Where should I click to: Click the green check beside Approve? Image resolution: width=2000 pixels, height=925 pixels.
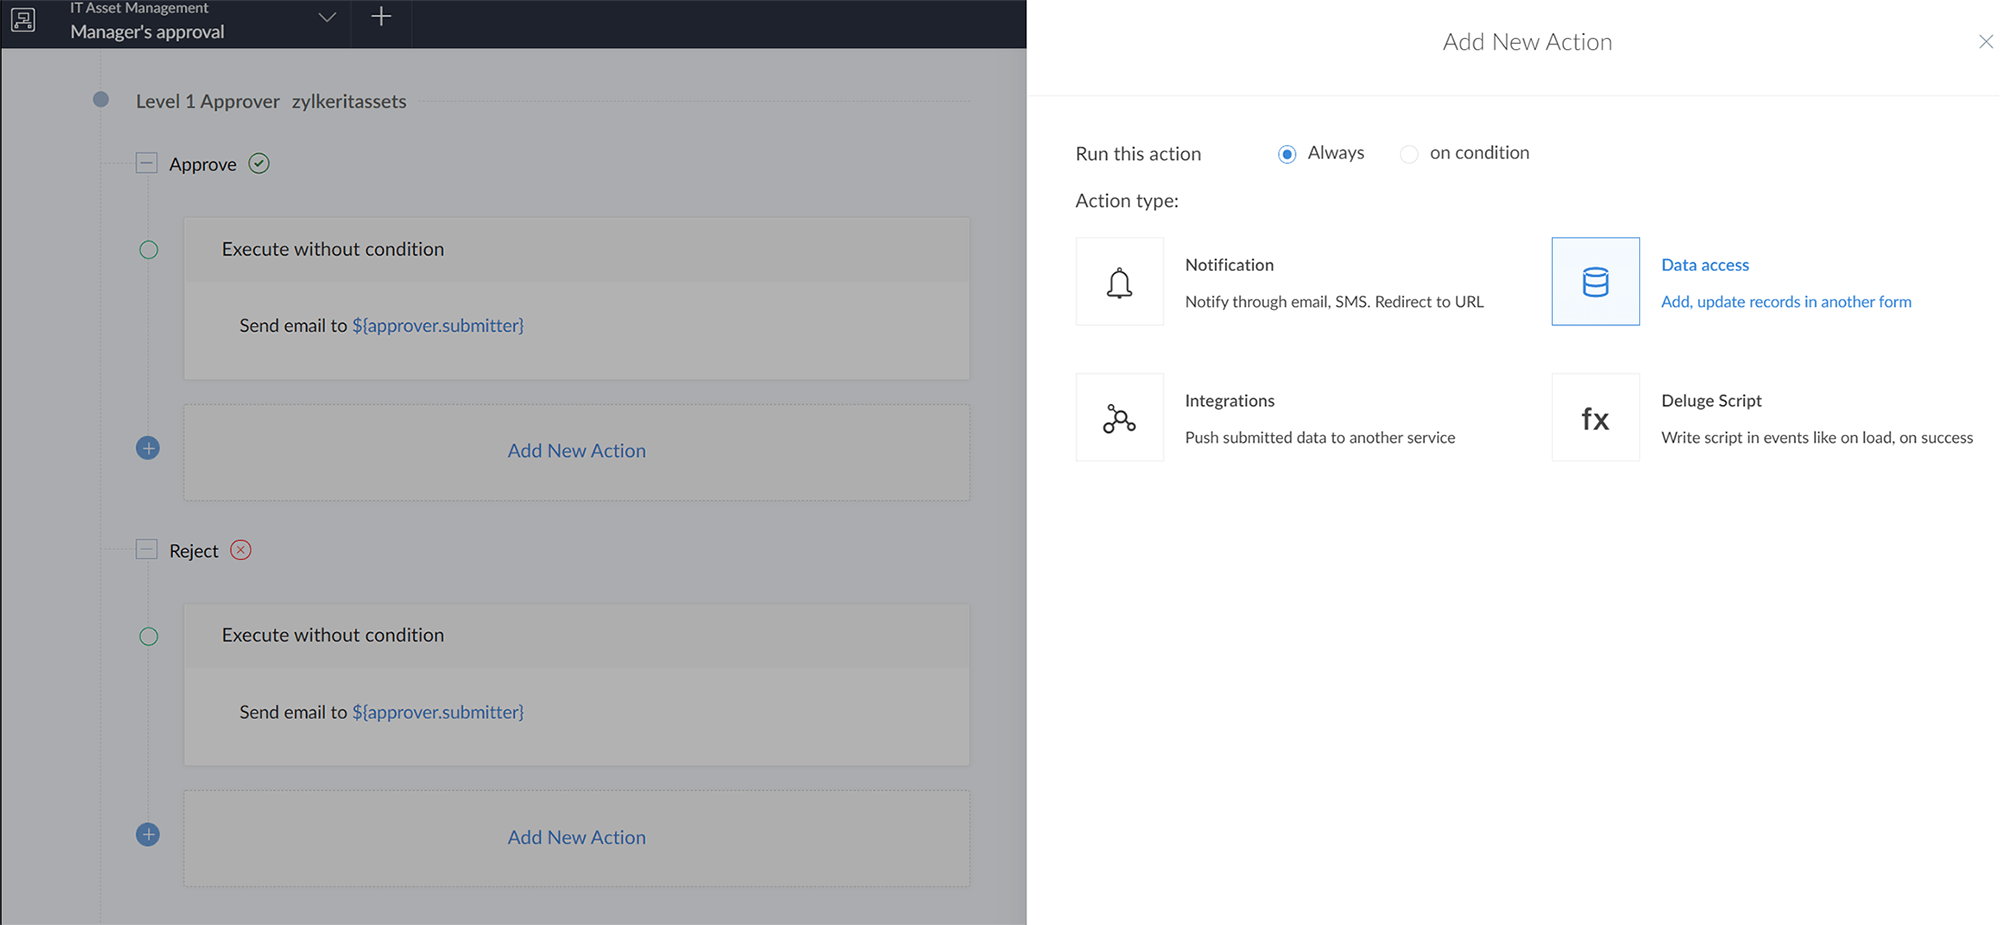coord(258,163)
